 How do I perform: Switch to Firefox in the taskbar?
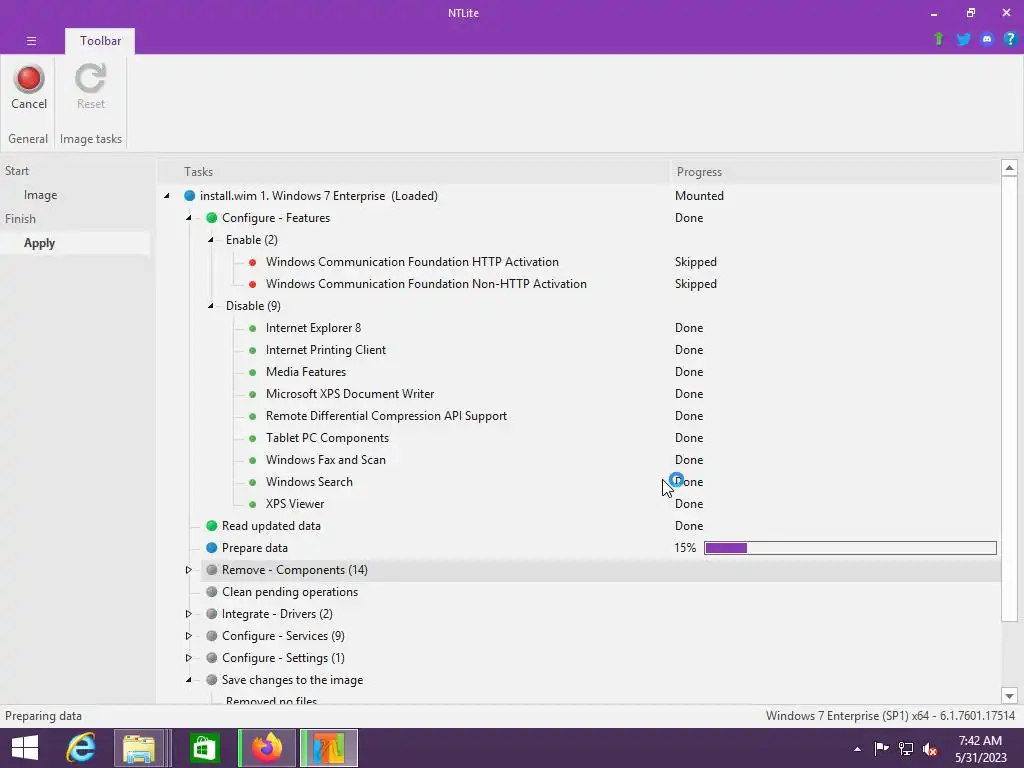tap(267, 748)
